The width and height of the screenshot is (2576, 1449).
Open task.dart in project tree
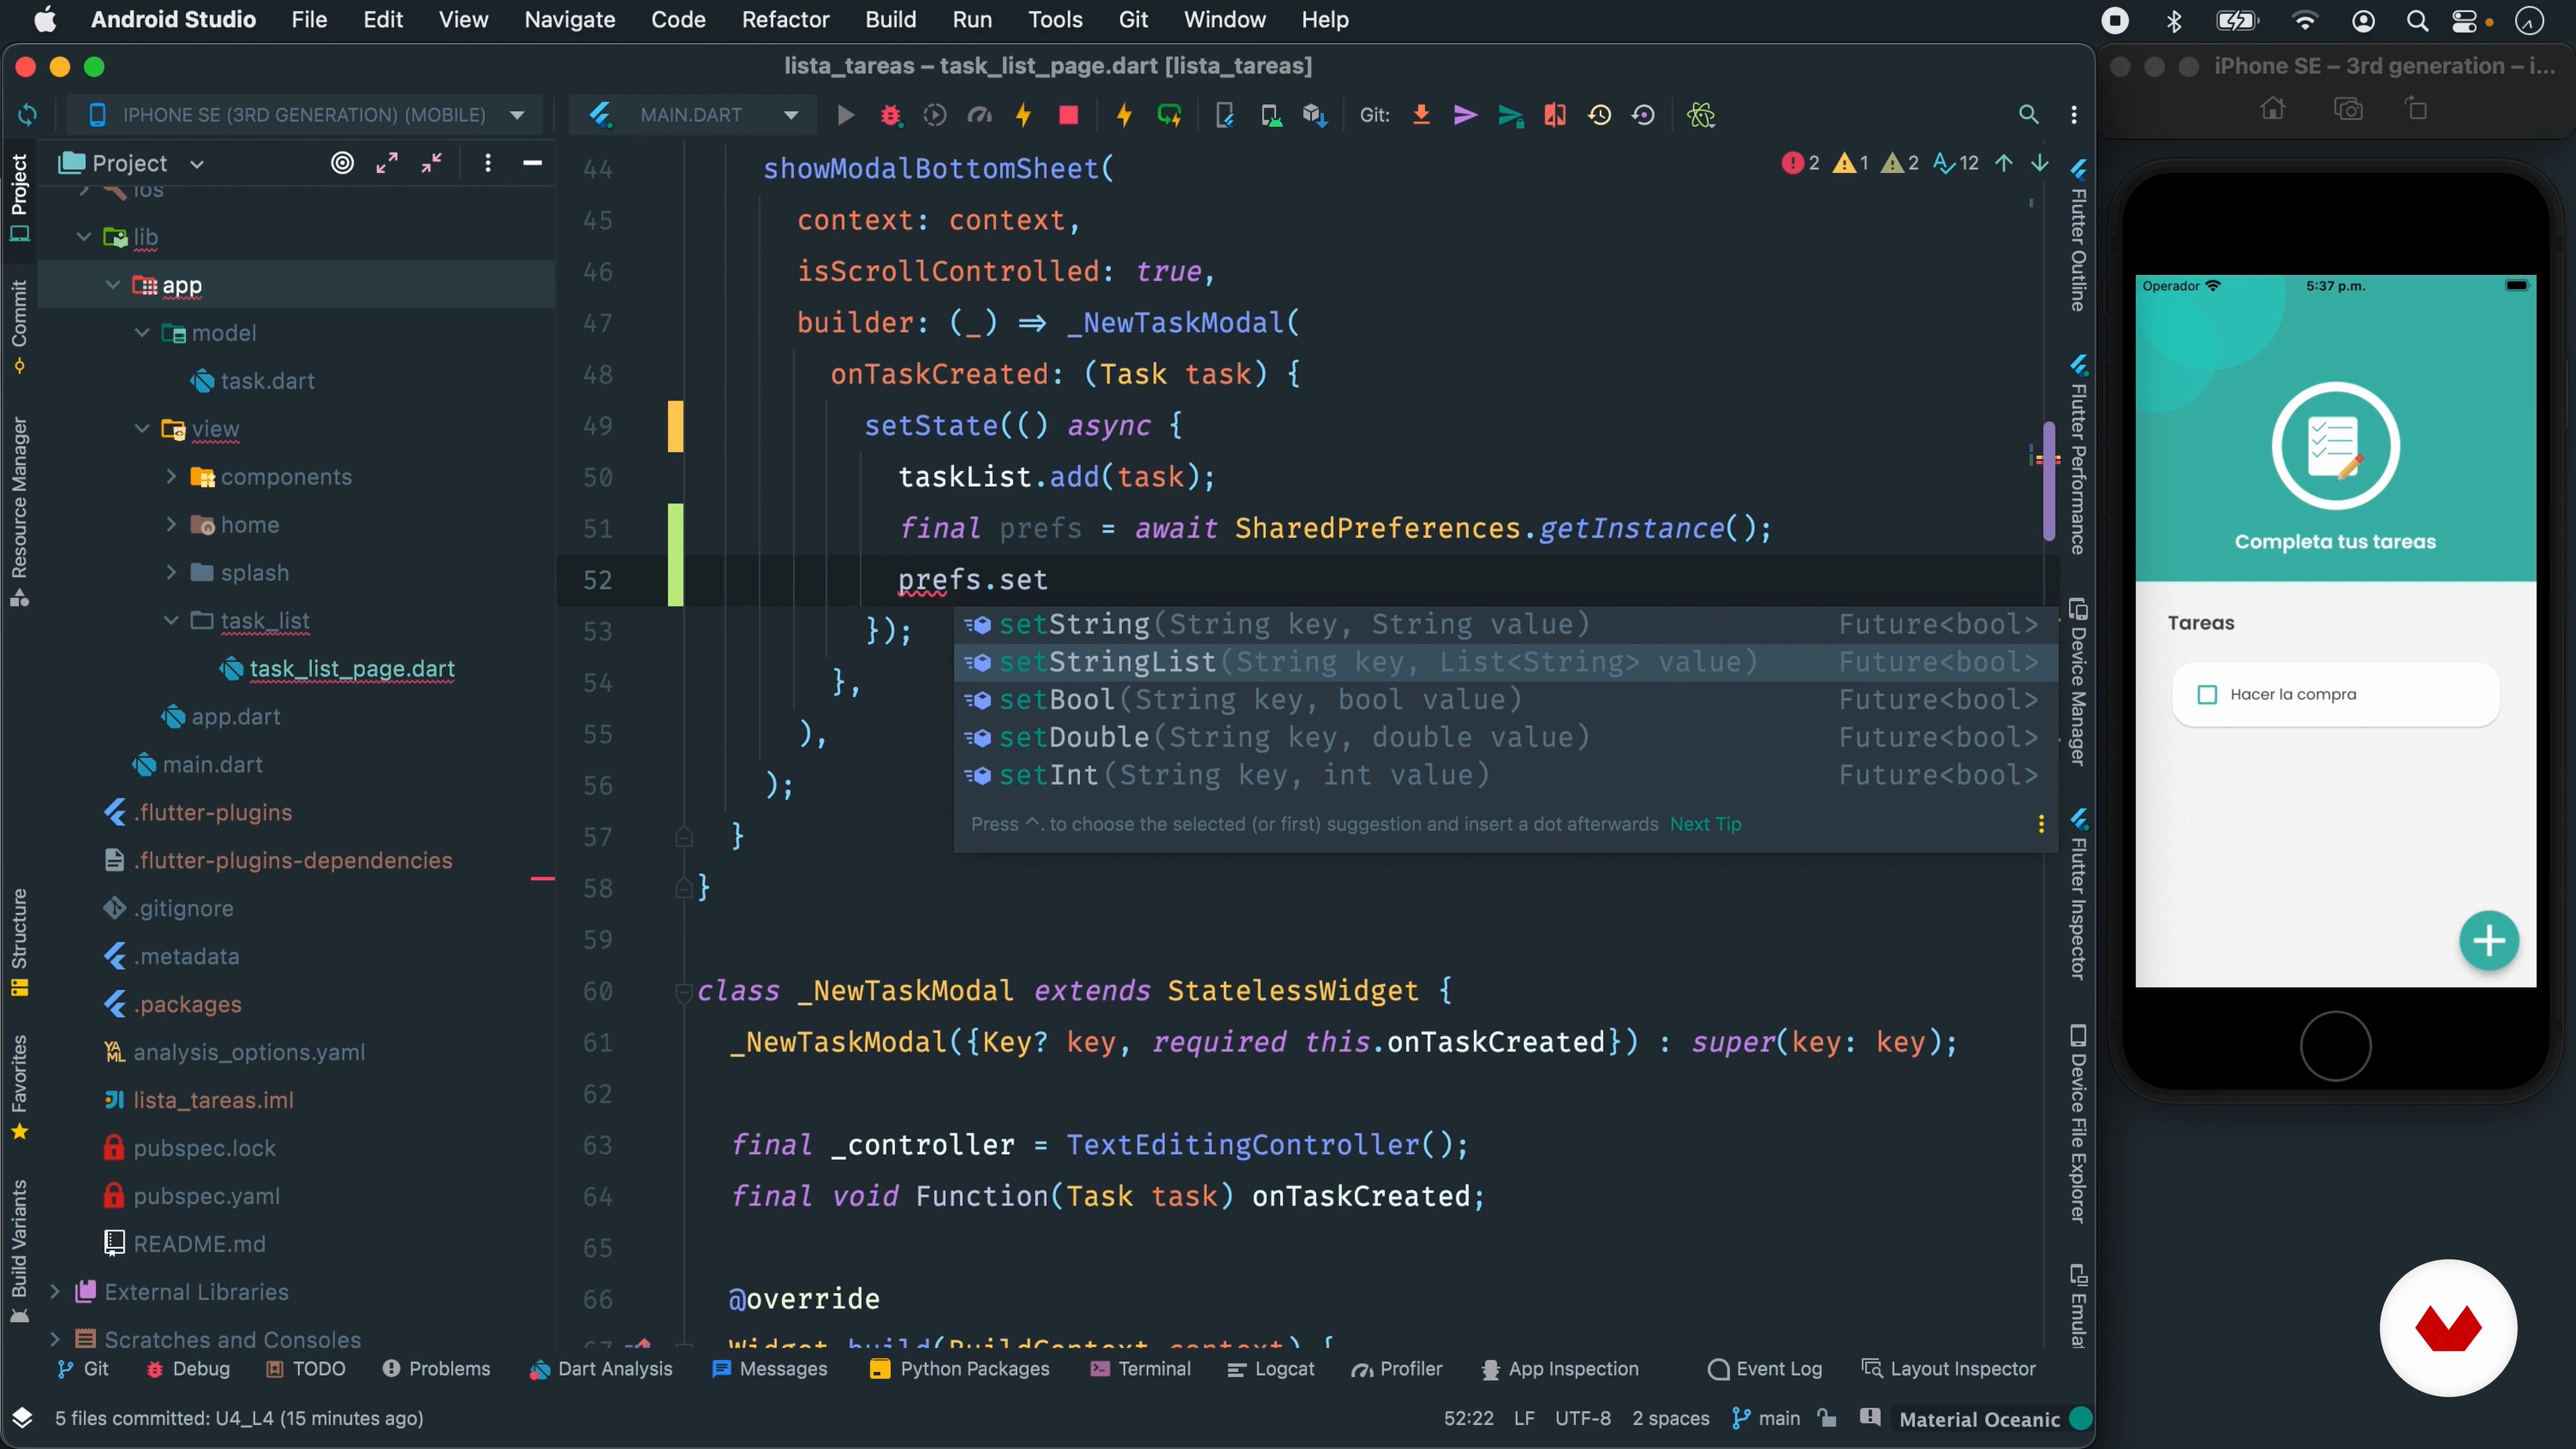(267, 381)
